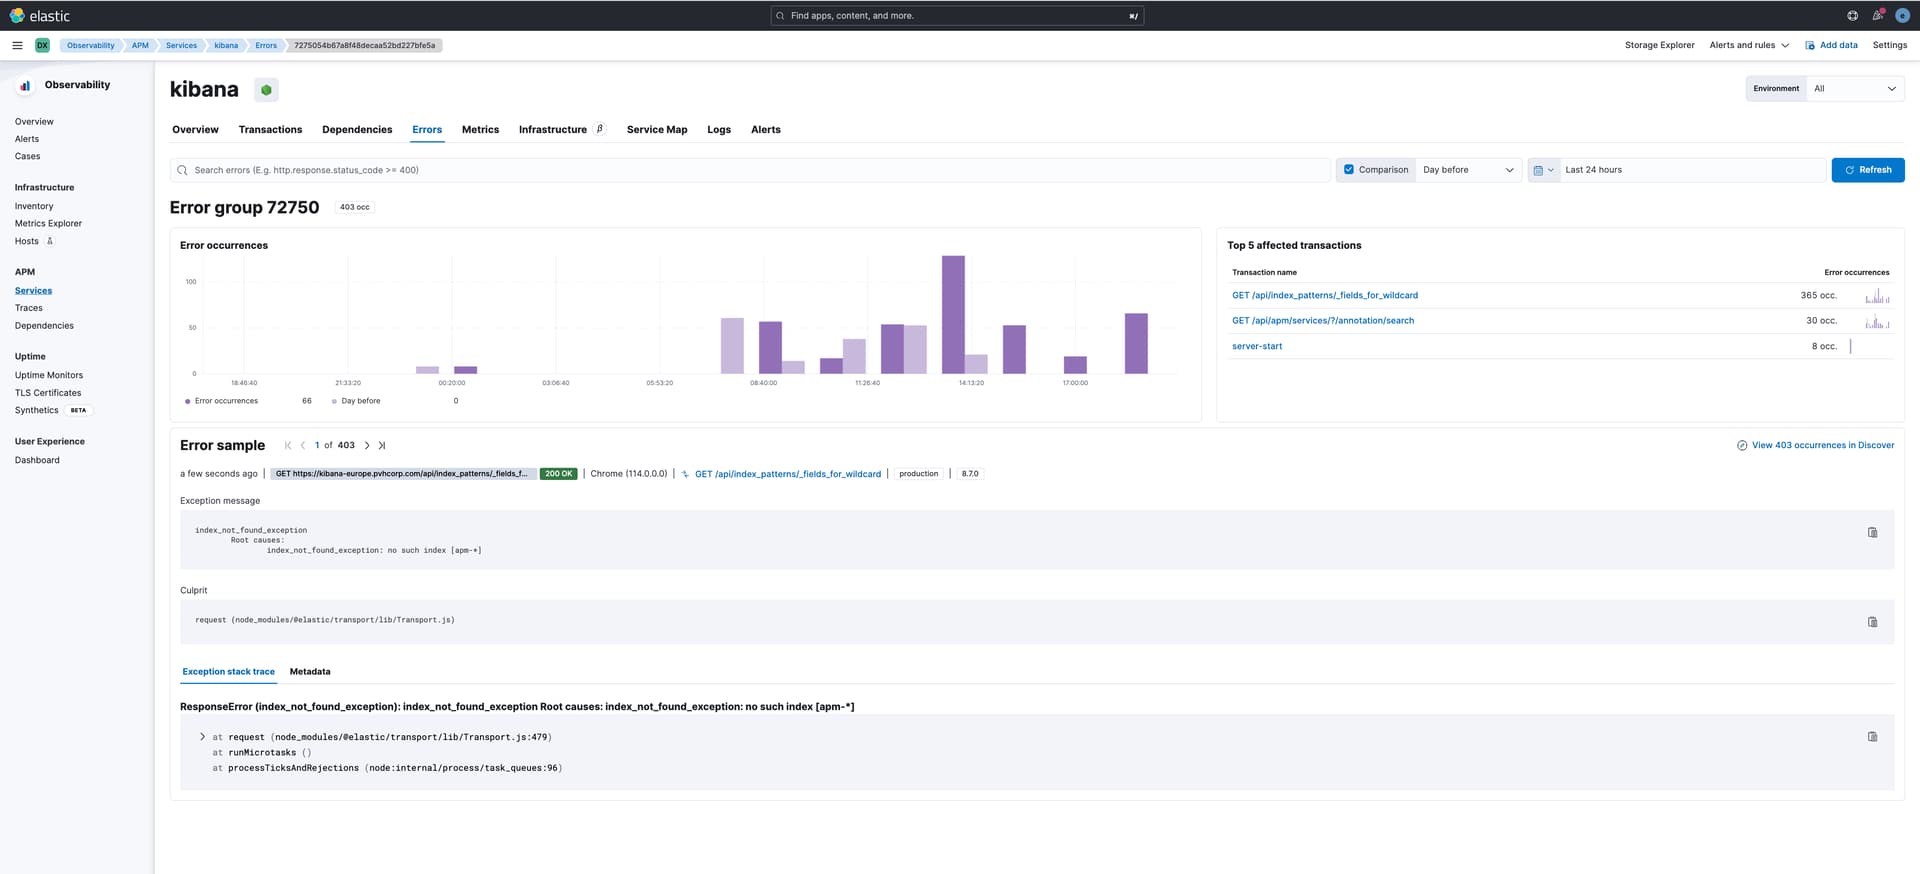
Task: Open the help menu icon in header
Action: [x=1852, y=16]
